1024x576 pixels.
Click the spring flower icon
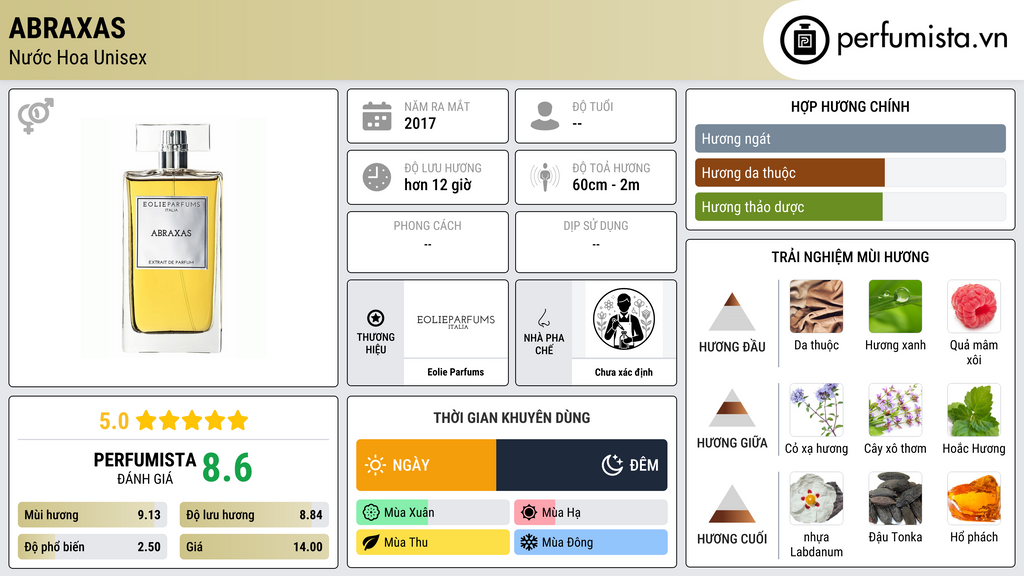tap(371, 513)
